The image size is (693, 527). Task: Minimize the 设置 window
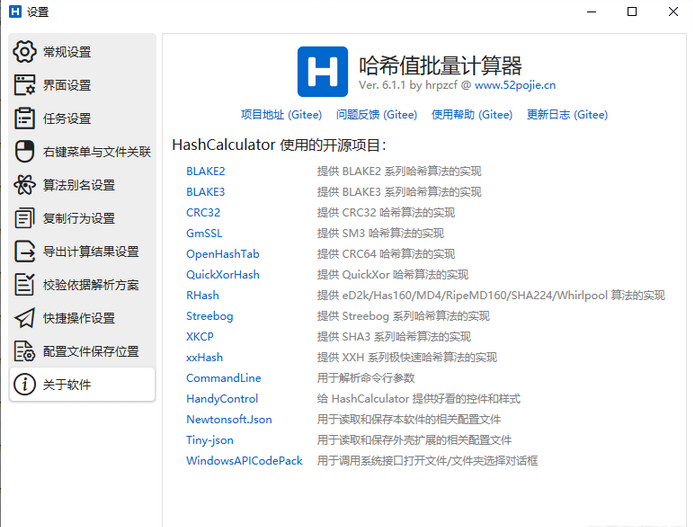[591, 11]
